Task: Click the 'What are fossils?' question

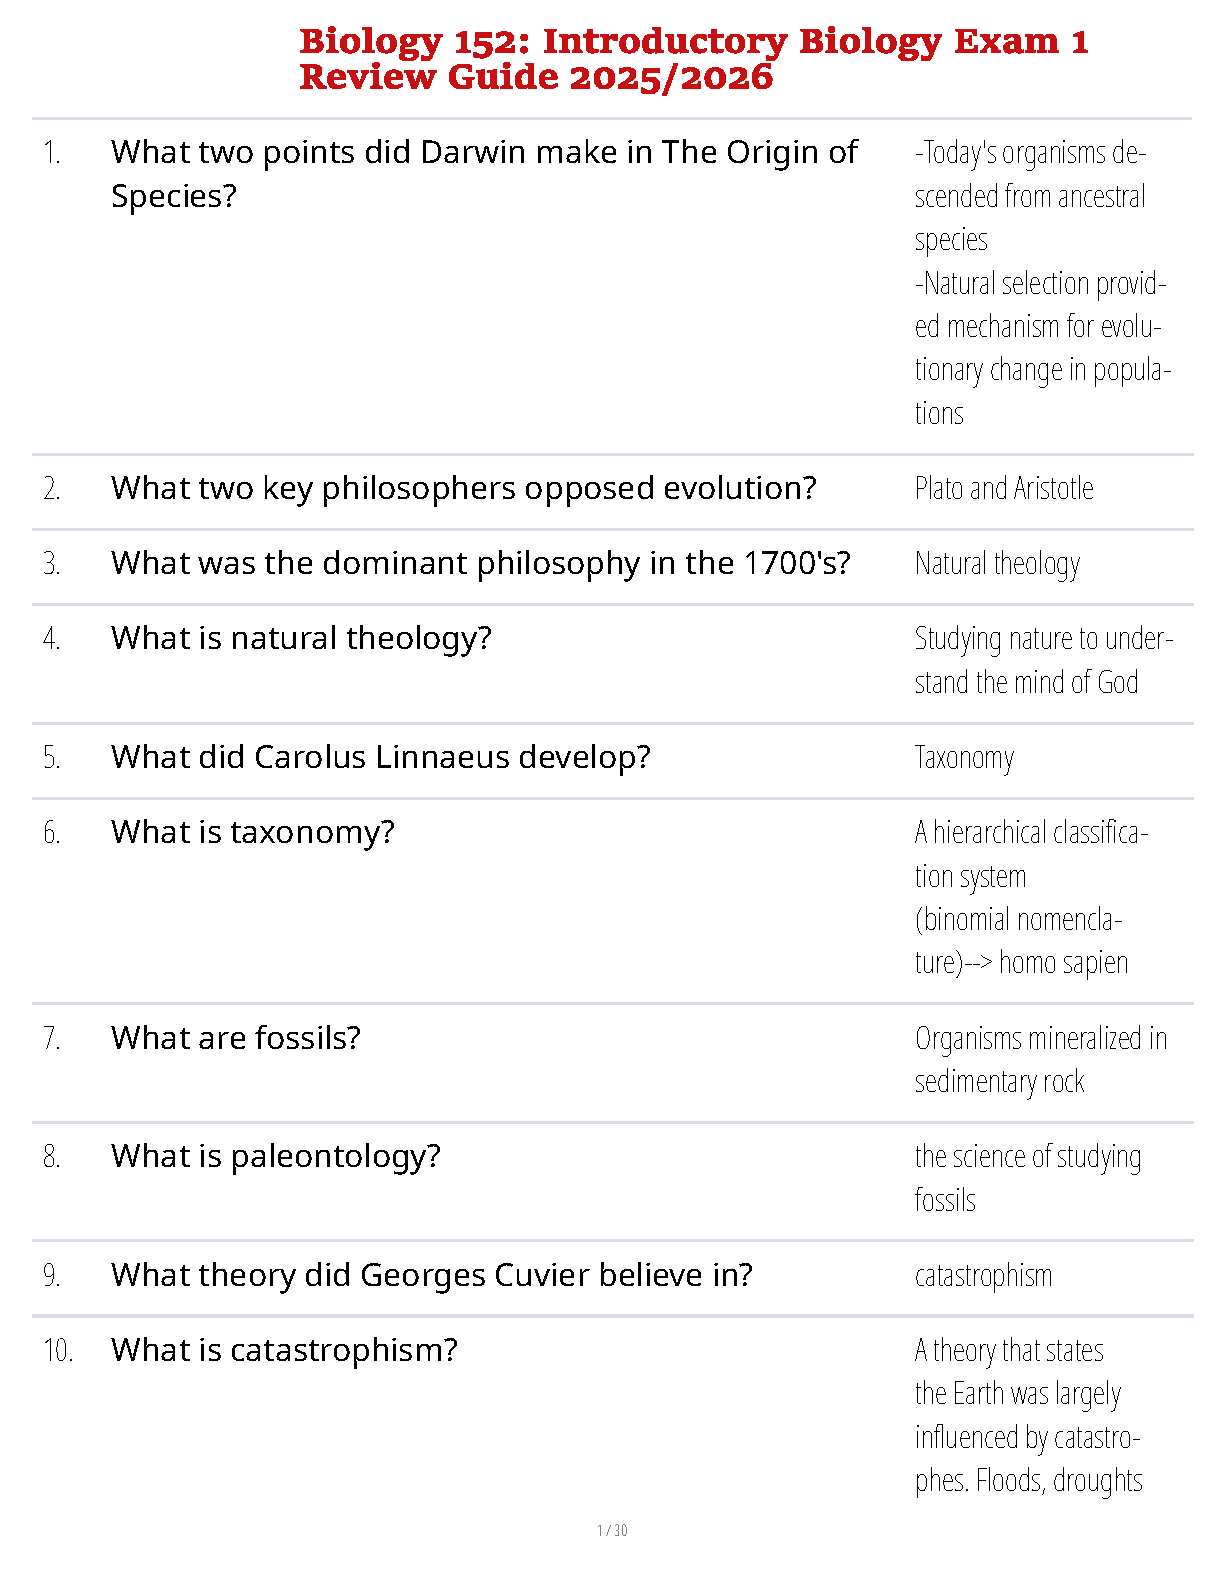Action: click(x=236, y=1038)
